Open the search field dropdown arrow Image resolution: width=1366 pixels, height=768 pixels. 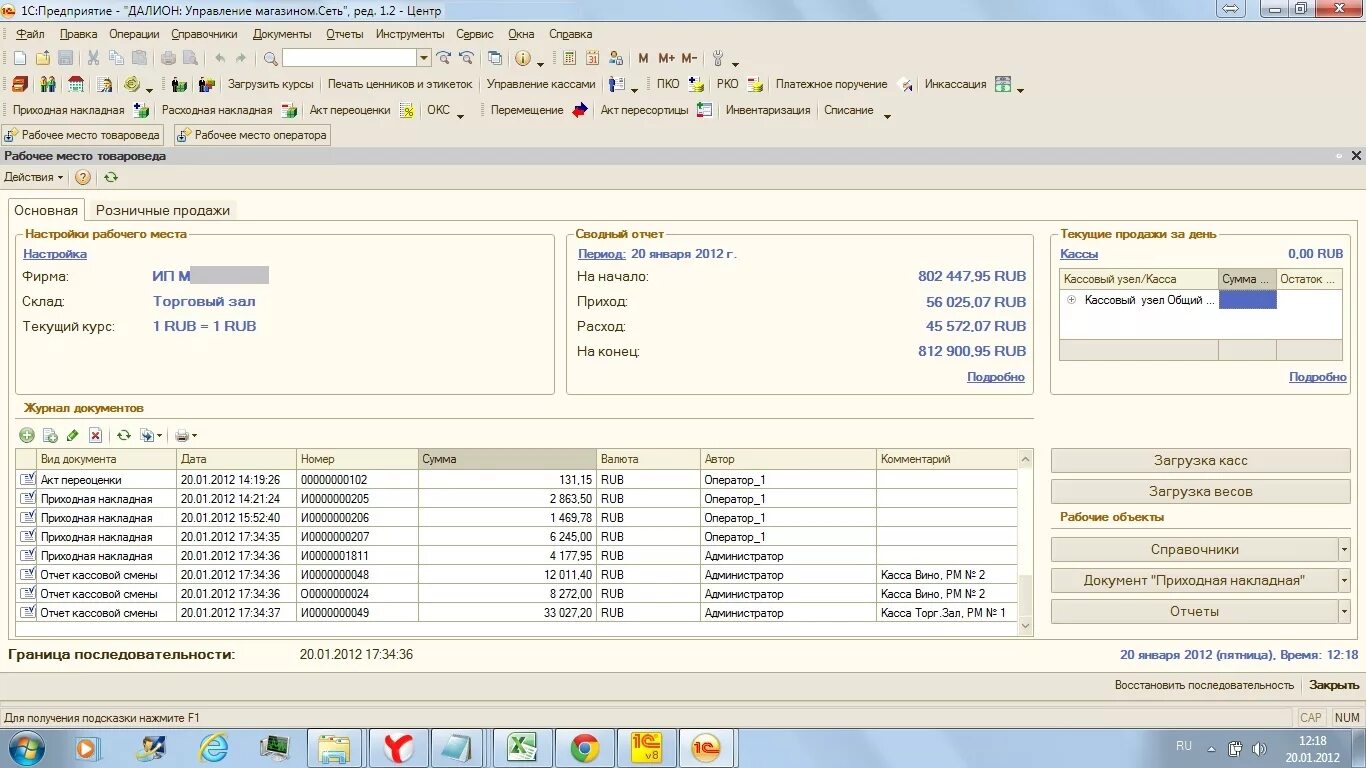click(x=424, y=58)
